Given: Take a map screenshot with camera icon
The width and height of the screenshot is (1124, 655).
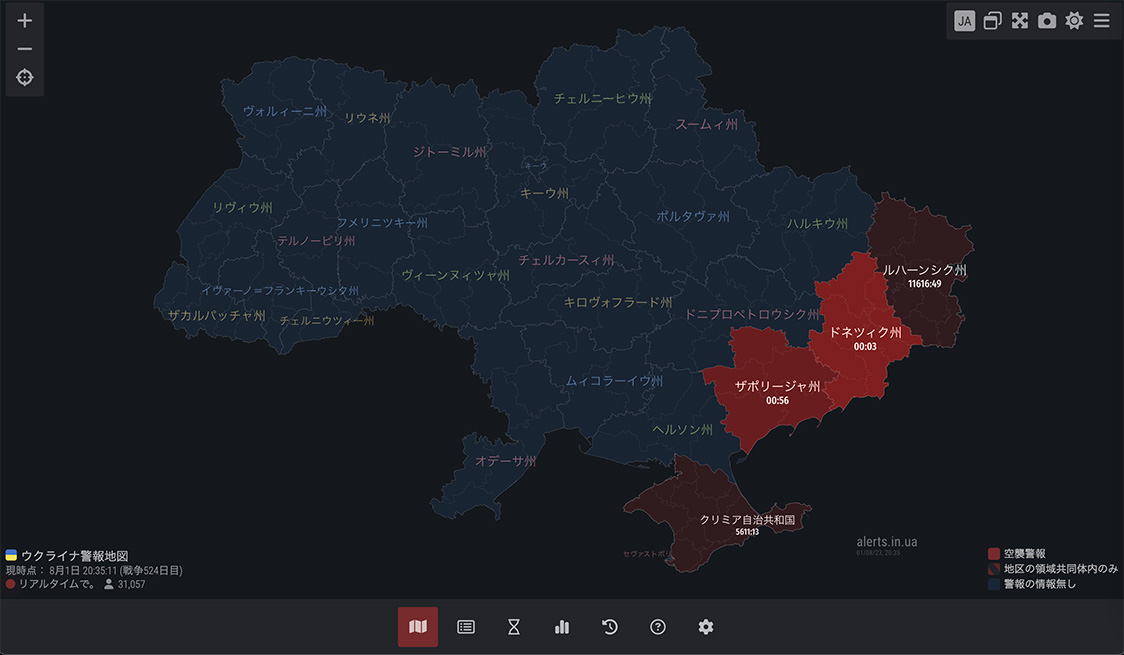Looking at the screenshot, I should pos(1047,21).
